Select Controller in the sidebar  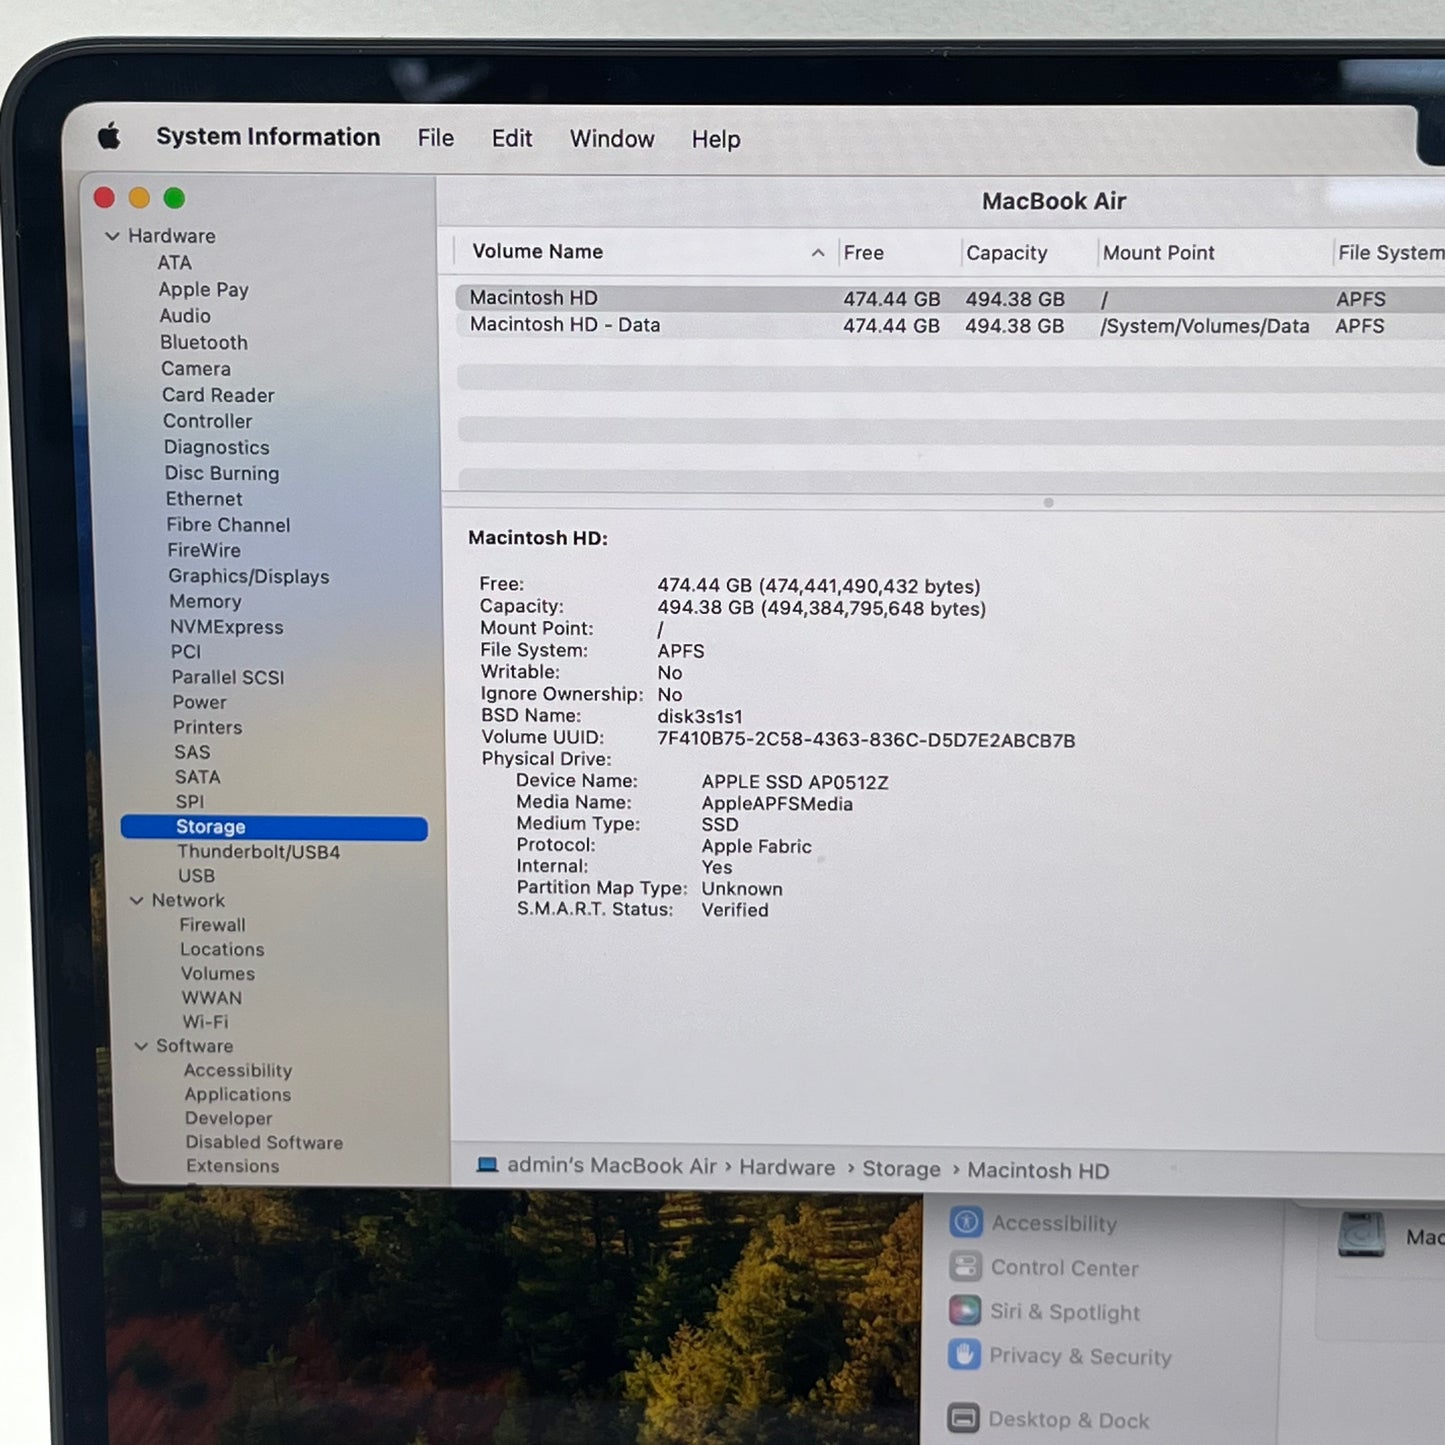tap(208, 421)
